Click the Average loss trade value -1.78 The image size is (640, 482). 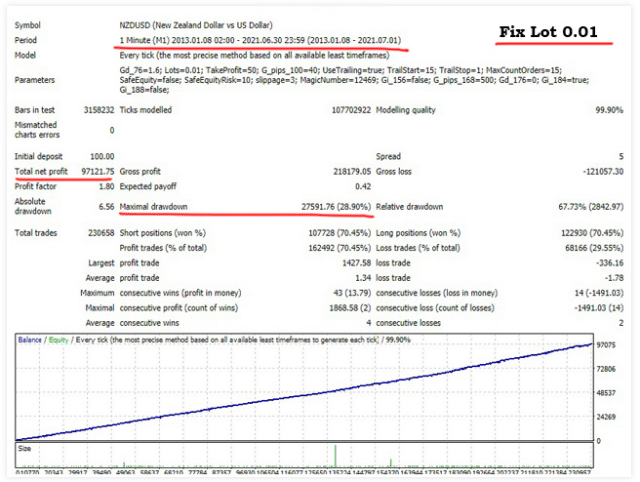[x=614, y=278]
